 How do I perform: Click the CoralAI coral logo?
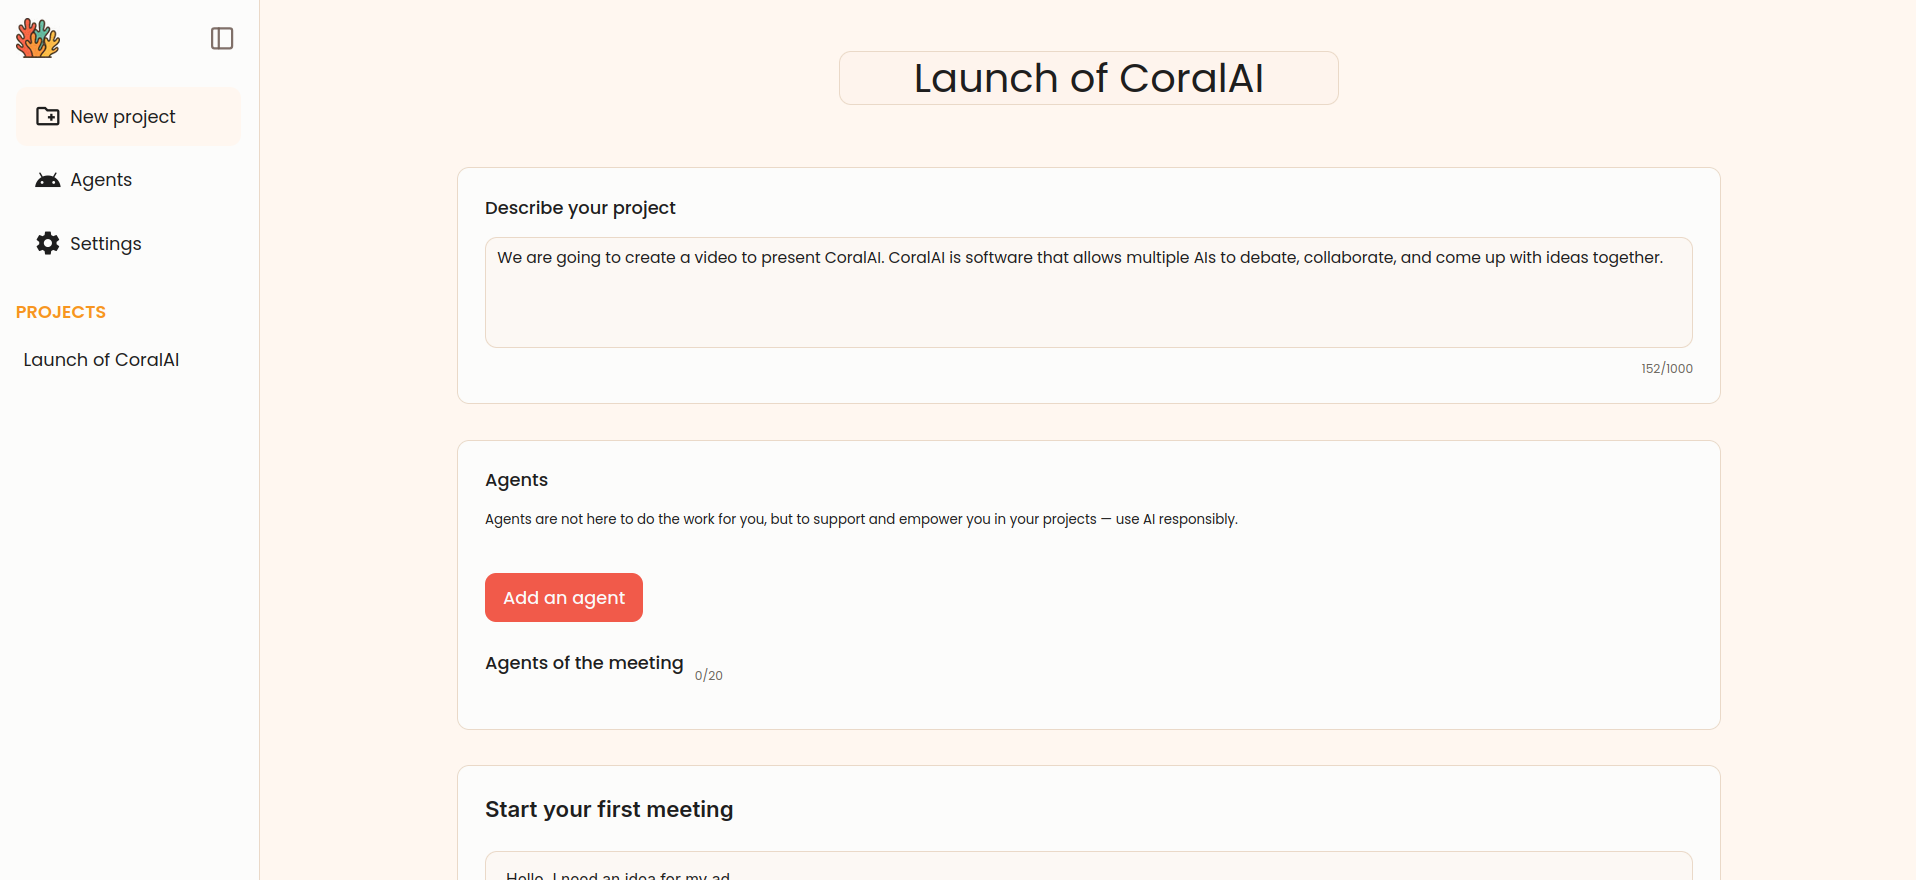pyautogui.click(x=38, y=38)
